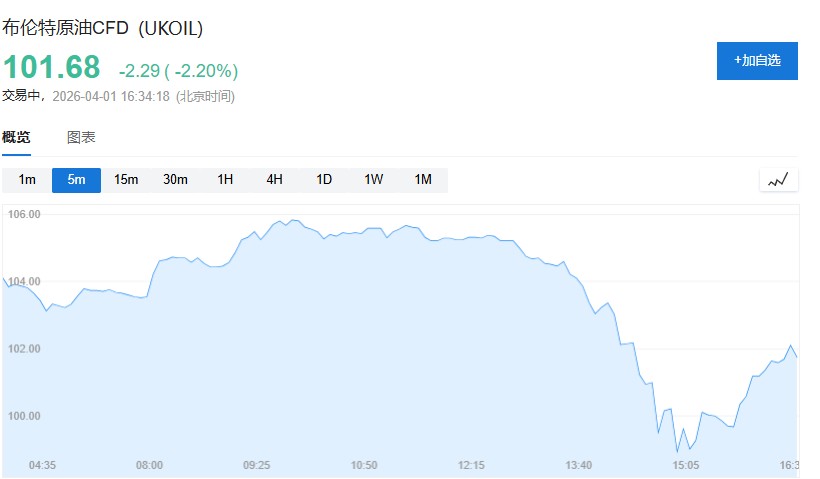
Task: Click the 13:40 time axis label
Action: [x=578, y=465]
